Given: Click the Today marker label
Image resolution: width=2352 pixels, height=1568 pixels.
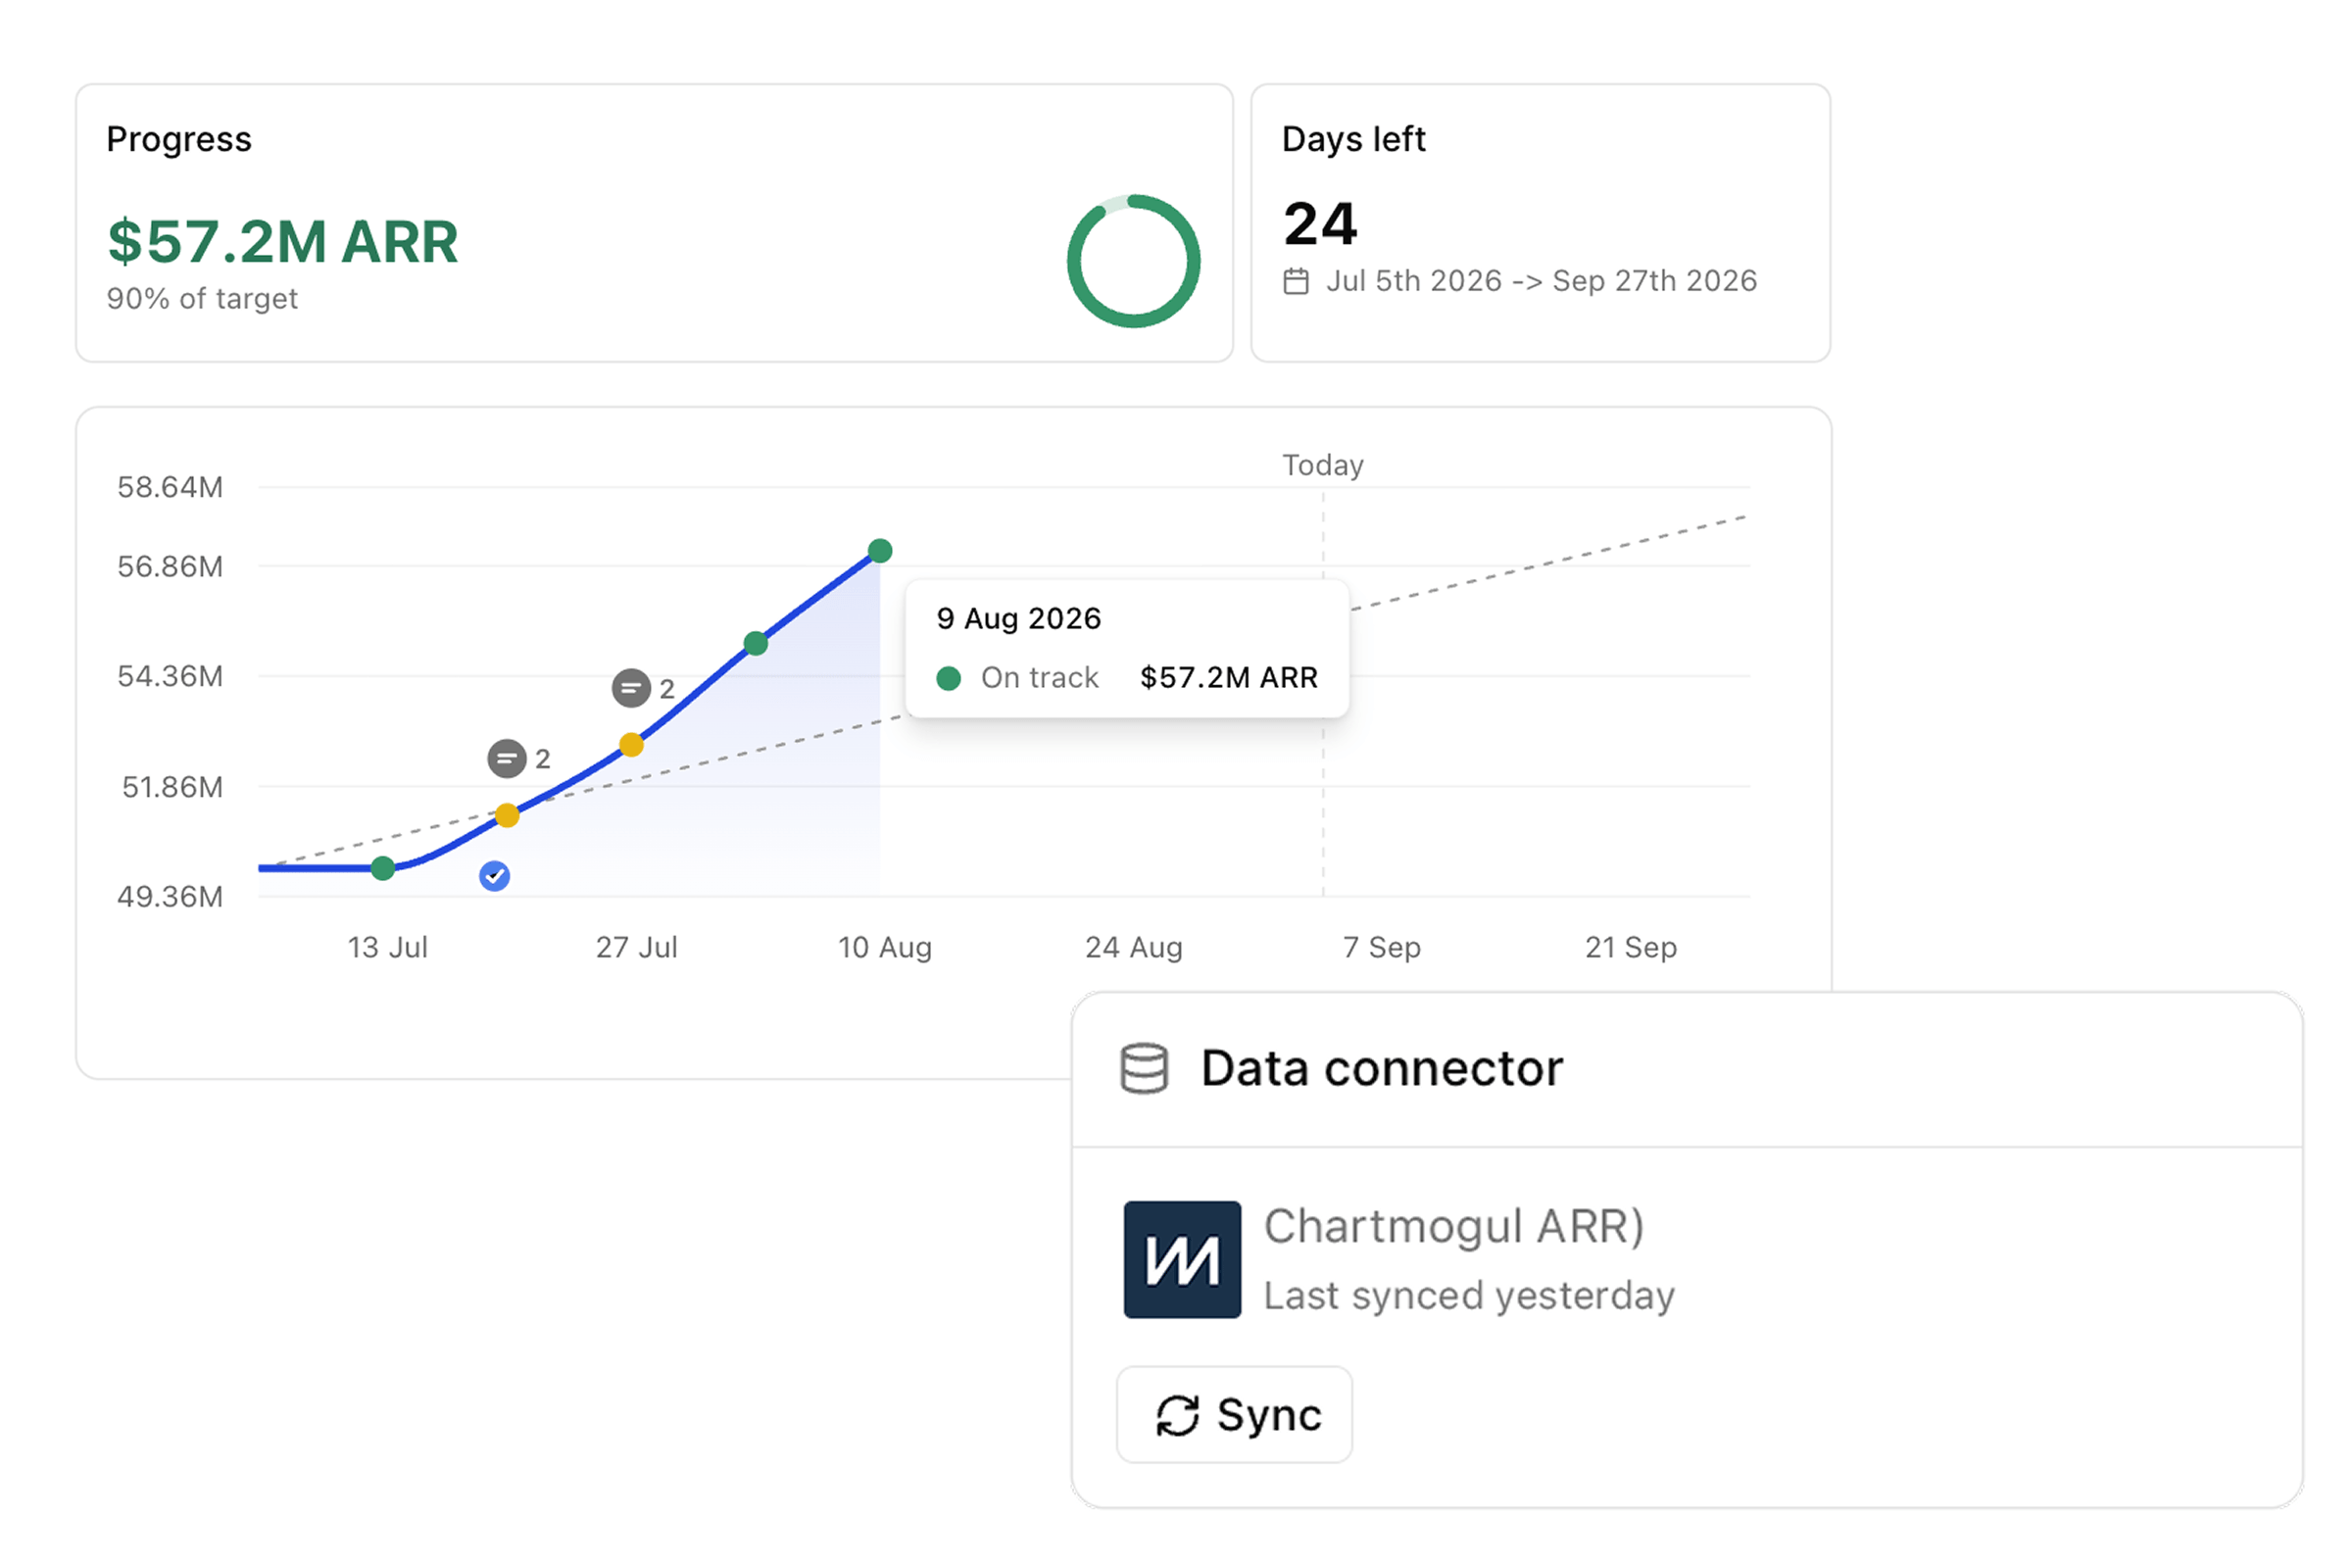Looking at the screenshot, I should (1323, 466).
